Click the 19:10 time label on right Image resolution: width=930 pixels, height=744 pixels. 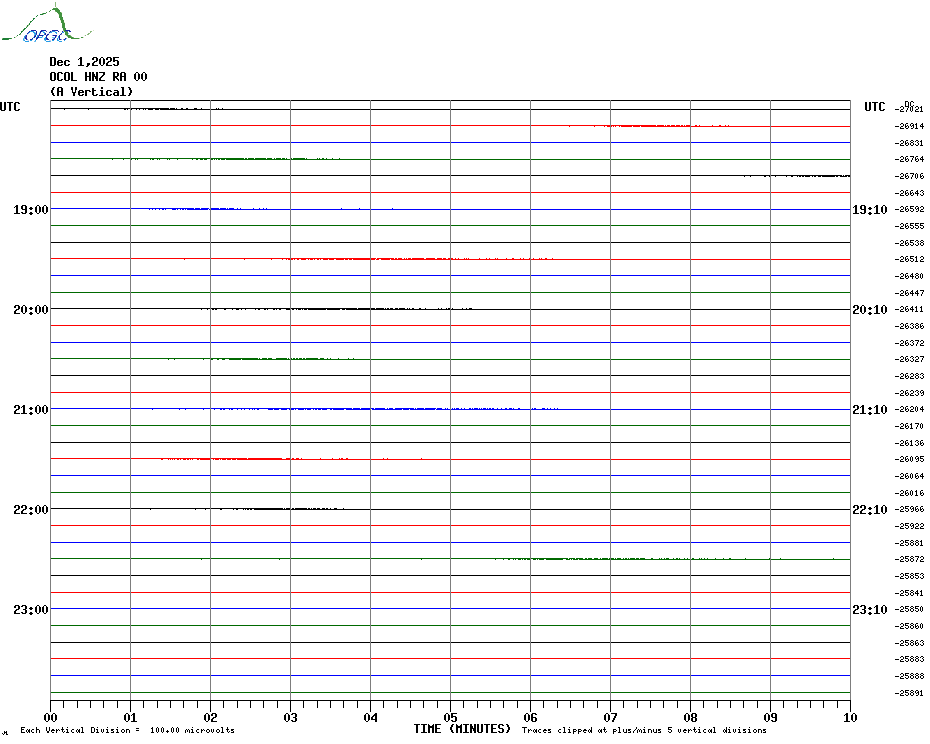pos(868,210)
